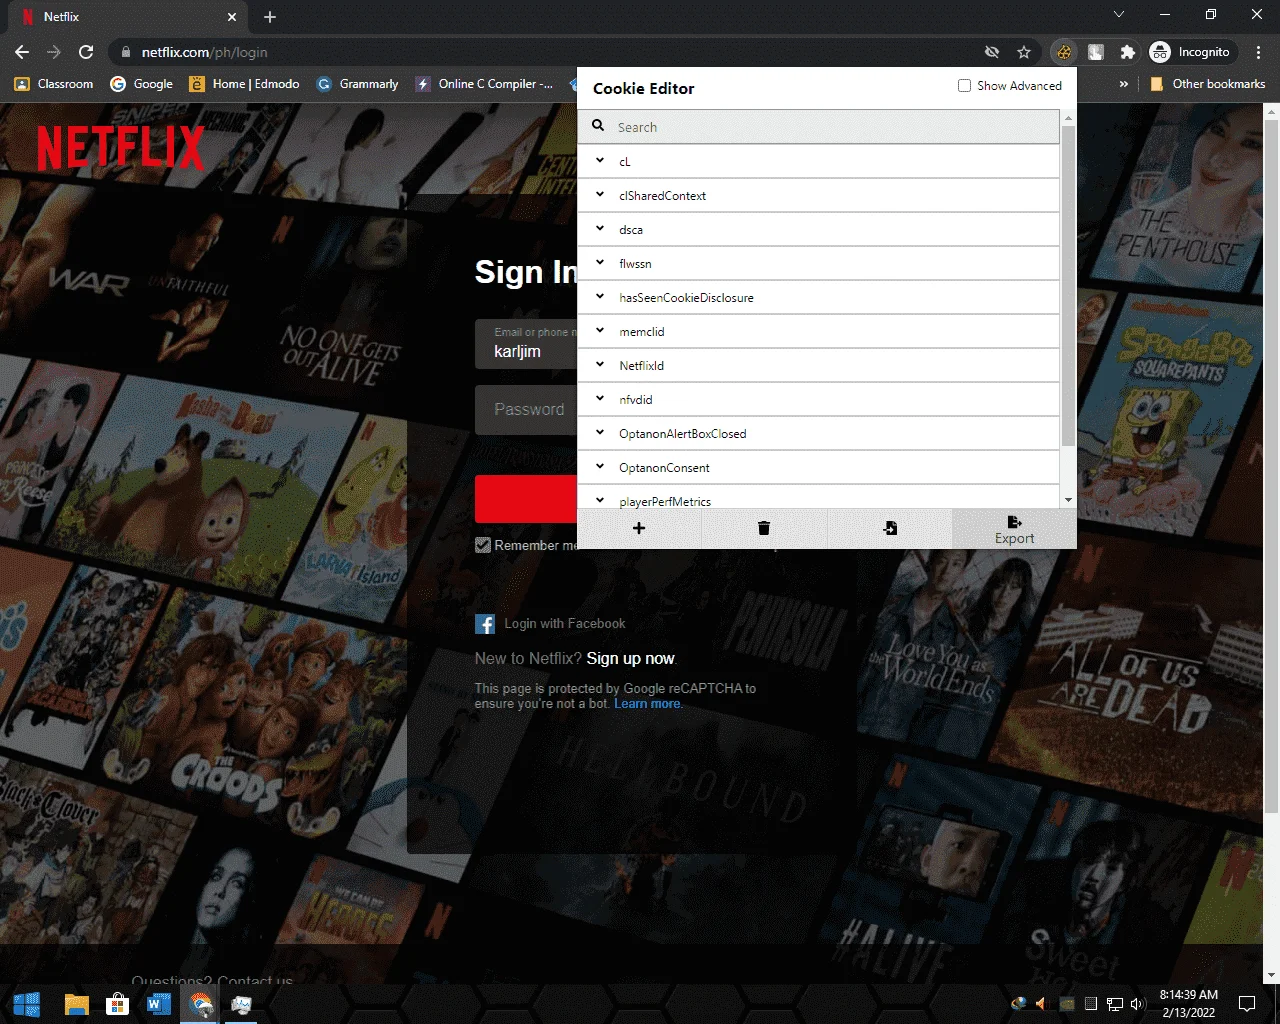The height and width of the screenshot is (1024, 1280).
Task: Expand the clSharedContext cookie row
Action: click(x=818, y=195)
